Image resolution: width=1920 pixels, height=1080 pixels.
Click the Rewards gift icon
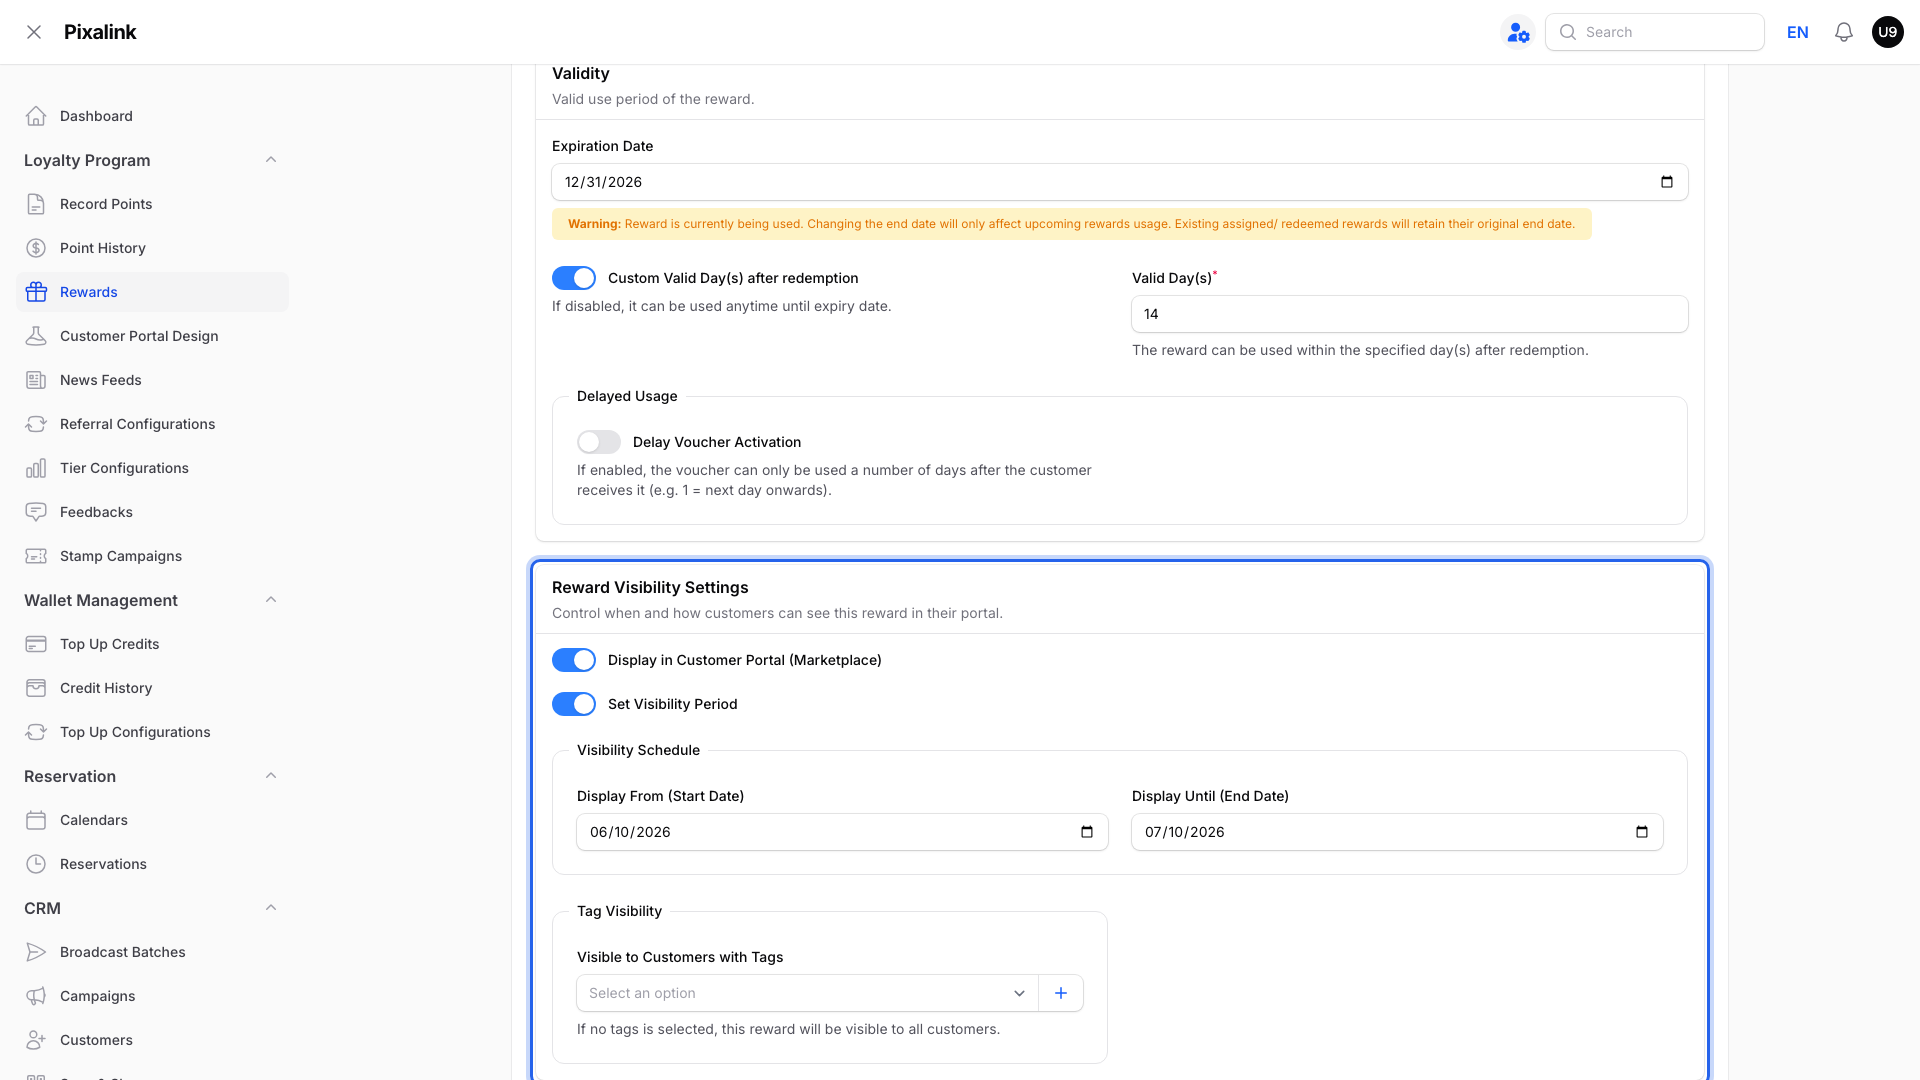coord(36,292)
